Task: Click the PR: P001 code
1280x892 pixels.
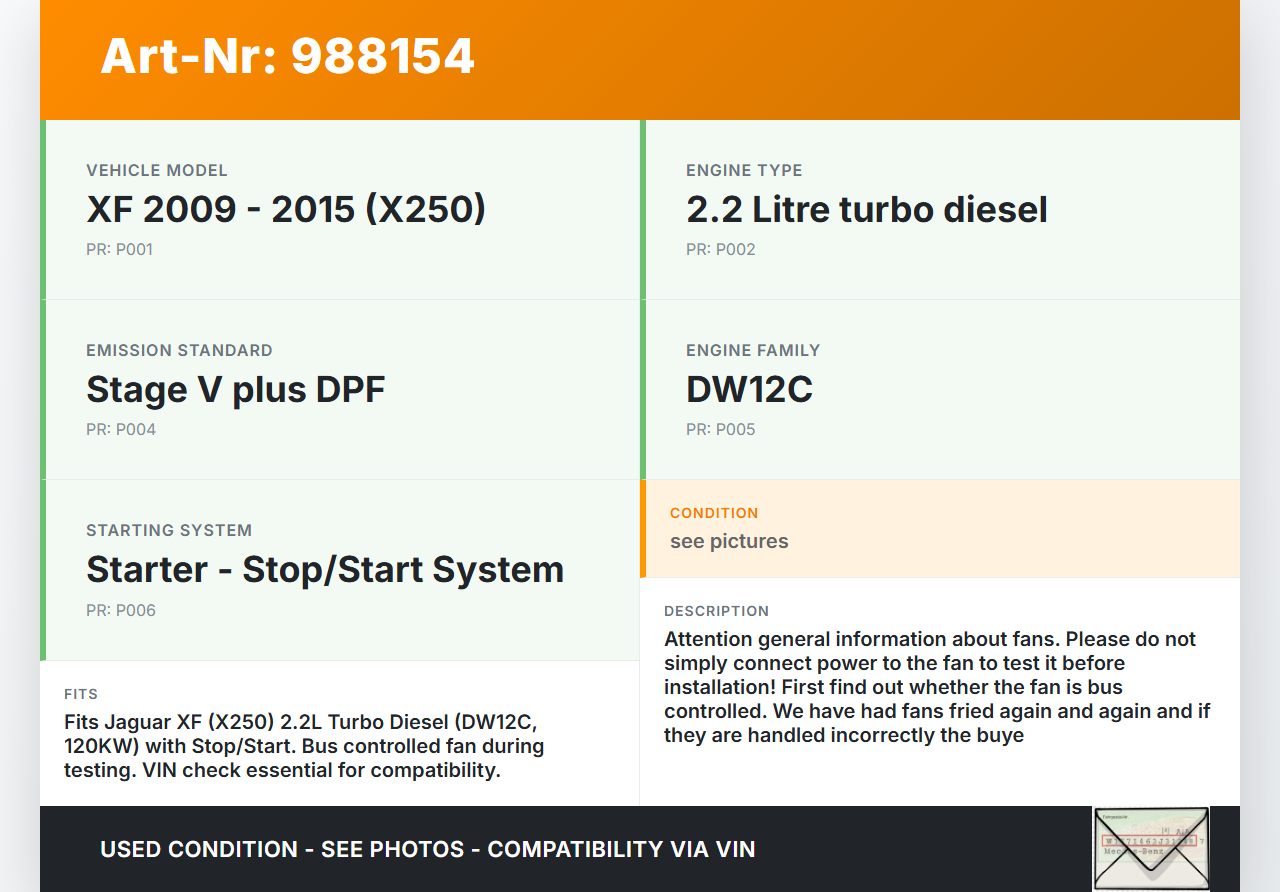Action: [119, 249]
